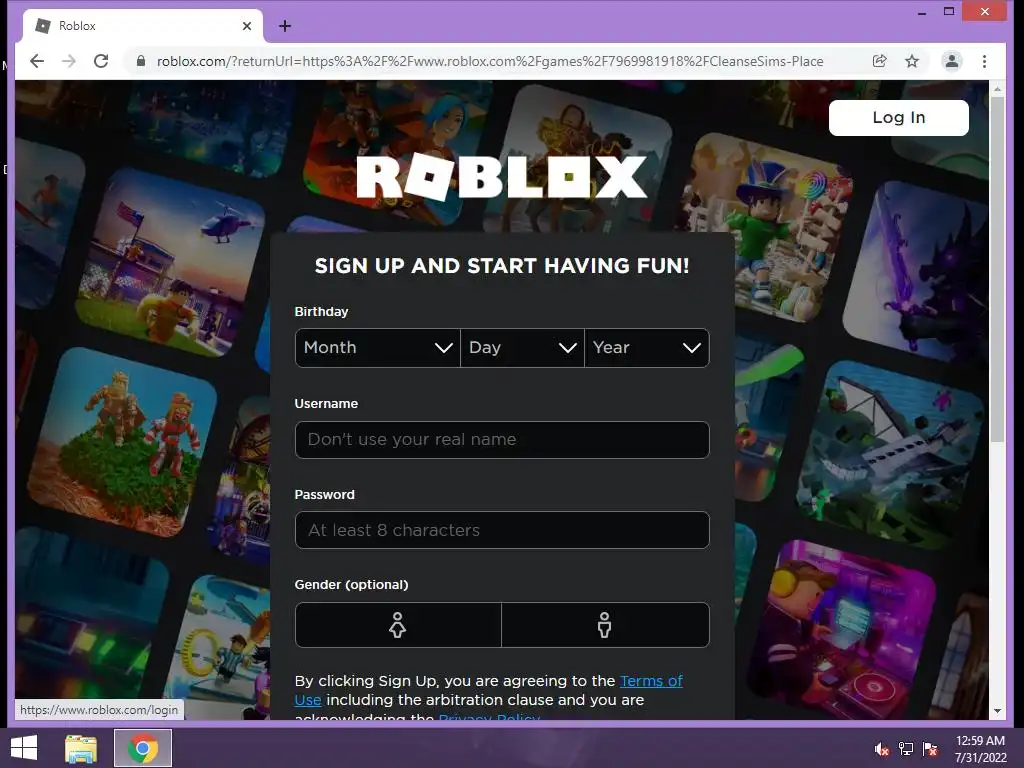Open File Explorer from the taskbar
Viewport: 1024px width, 768px height.
[81, 748]
